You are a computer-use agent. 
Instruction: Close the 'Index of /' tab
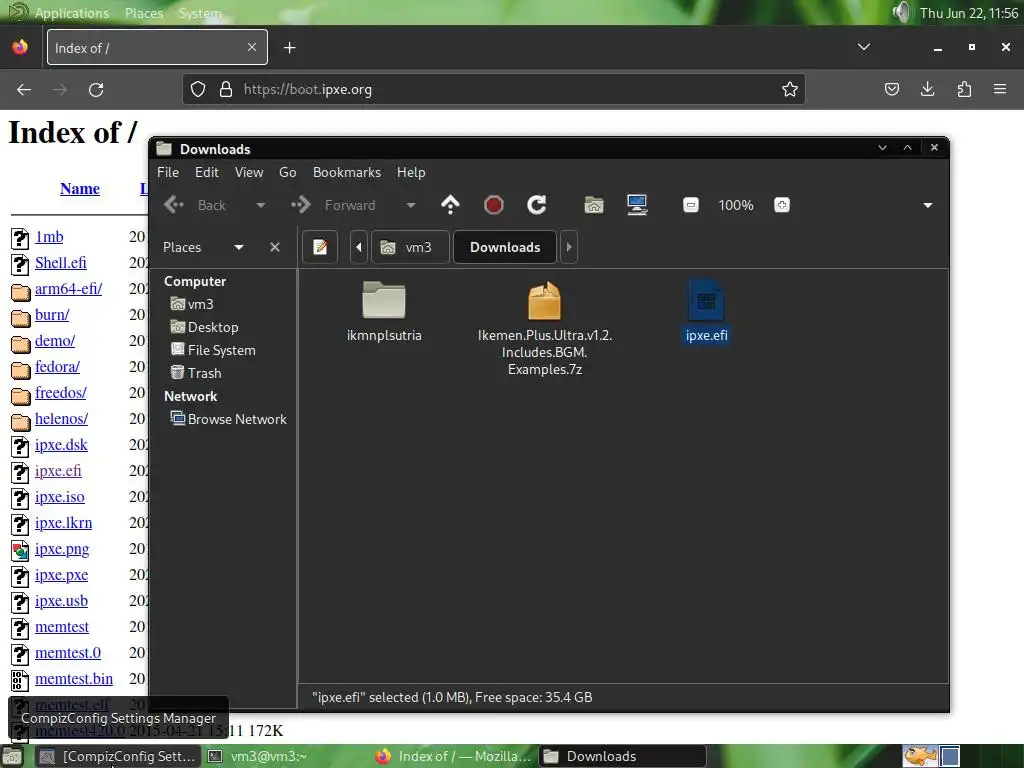(252, 47)
